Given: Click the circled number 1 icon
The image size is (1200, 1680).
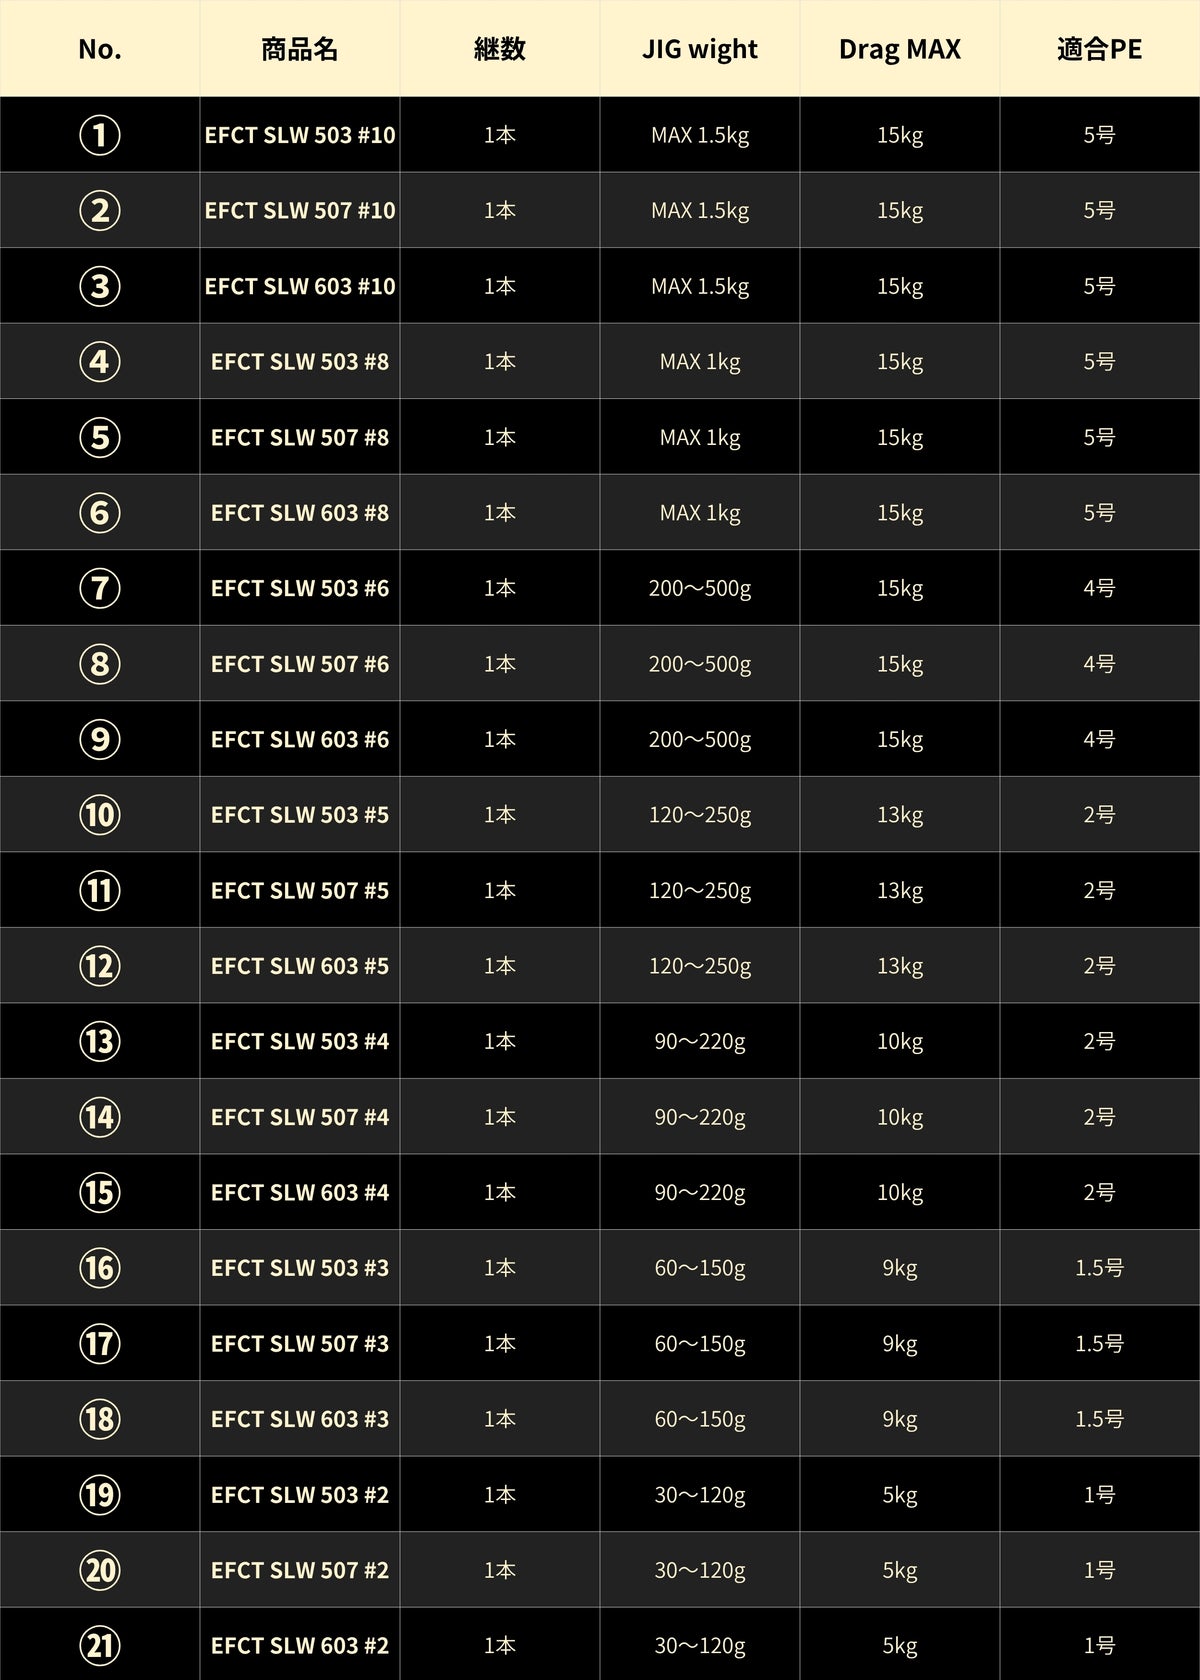Looking at the screenshot, I should pos(100,135).
